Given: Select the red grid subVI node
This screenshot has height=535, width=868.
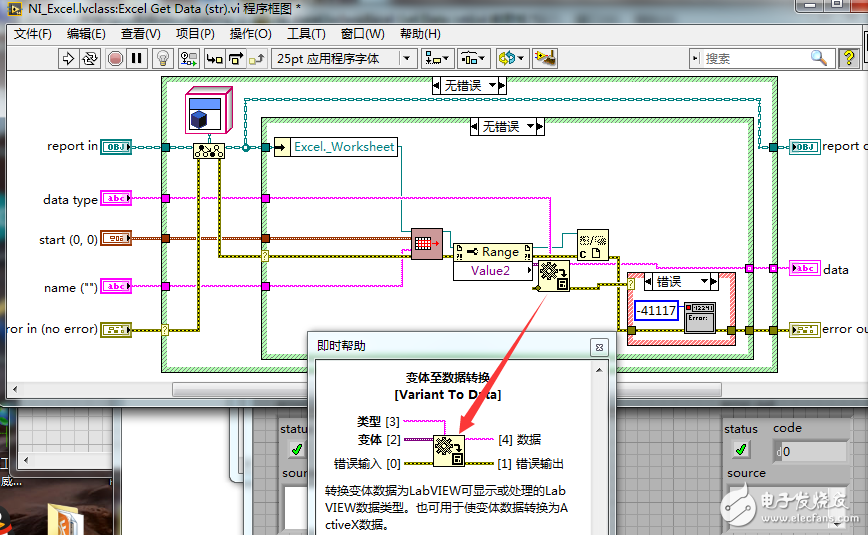Looking at the screenshot, I should pyautogui.click(x=427, y=244).
